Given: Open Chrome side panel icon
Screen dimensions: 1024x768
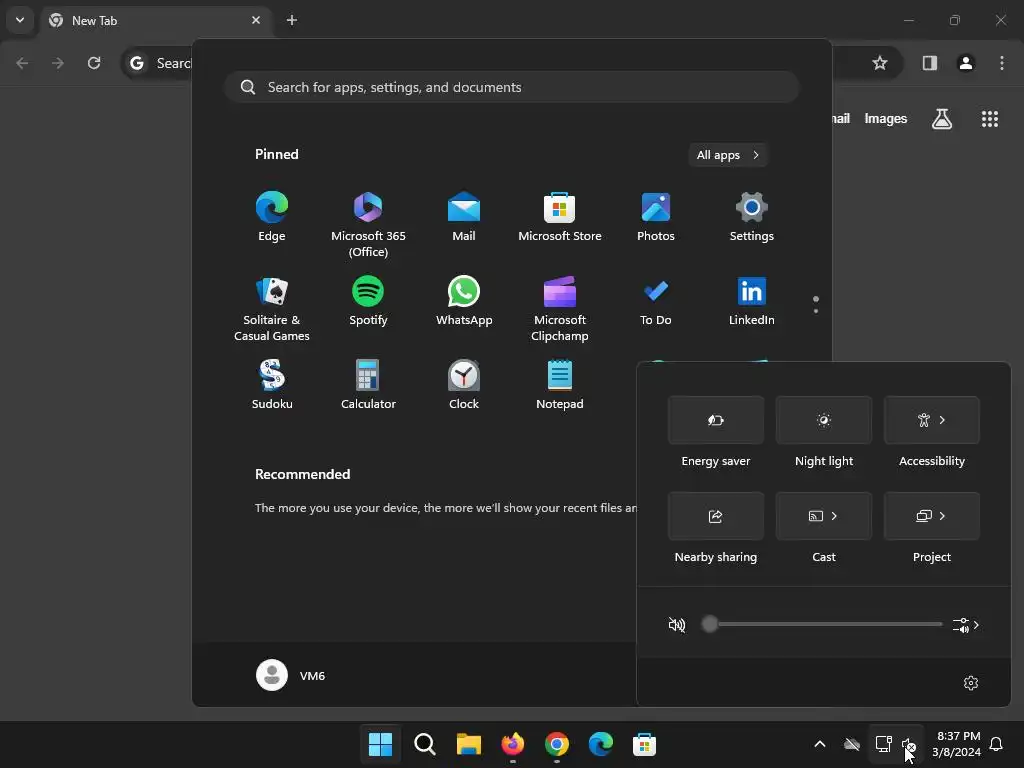Looking at the screenshot, I should click(929, 63).
